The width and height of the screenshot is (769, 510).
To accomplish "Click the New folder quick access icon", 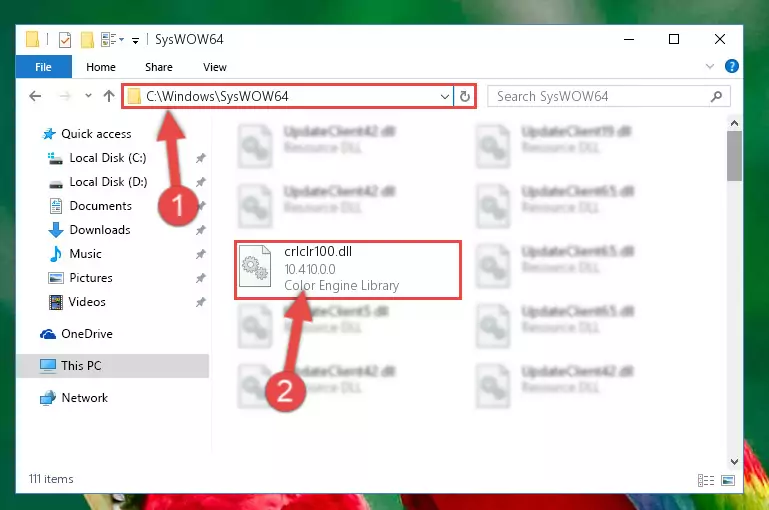I will click(87, 40).
